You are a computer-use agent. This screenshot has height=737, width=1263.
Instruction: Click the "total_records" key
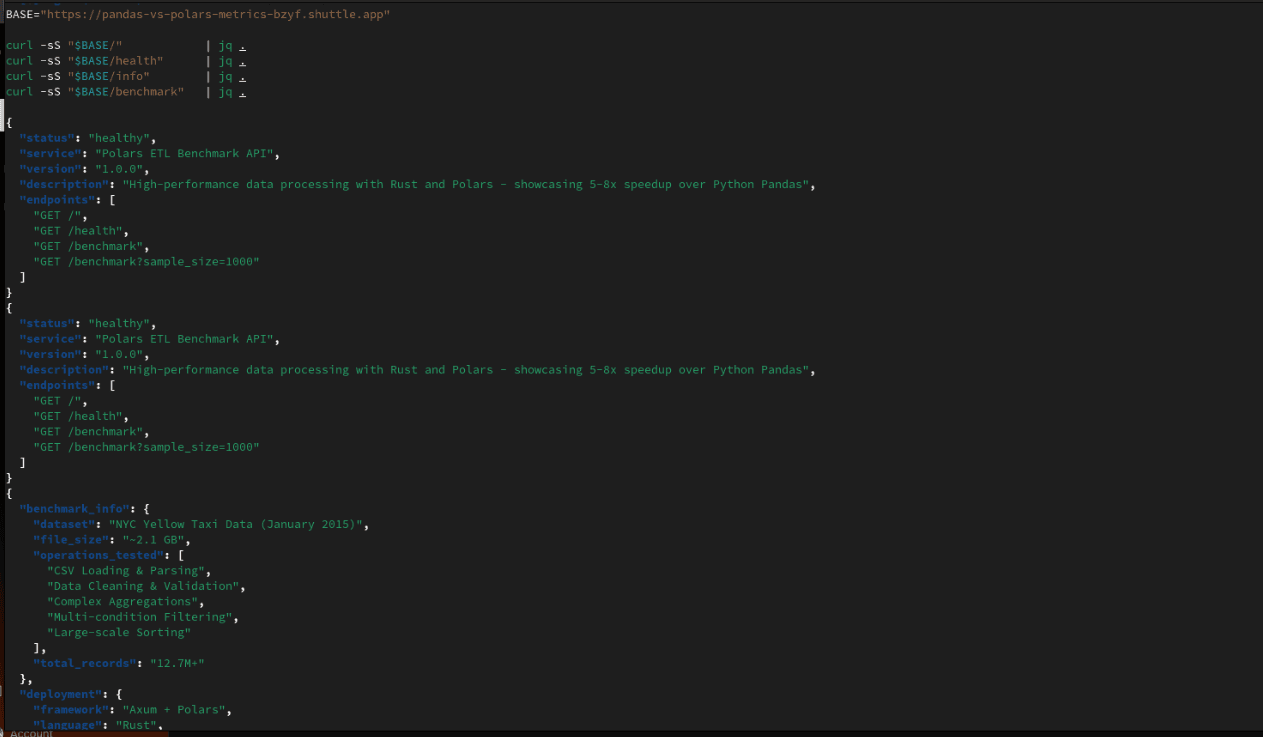84,663
